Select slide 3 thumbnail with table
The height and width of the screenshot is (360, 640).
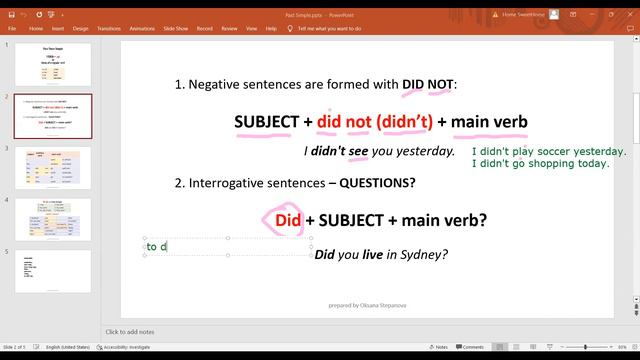point(53,168)
